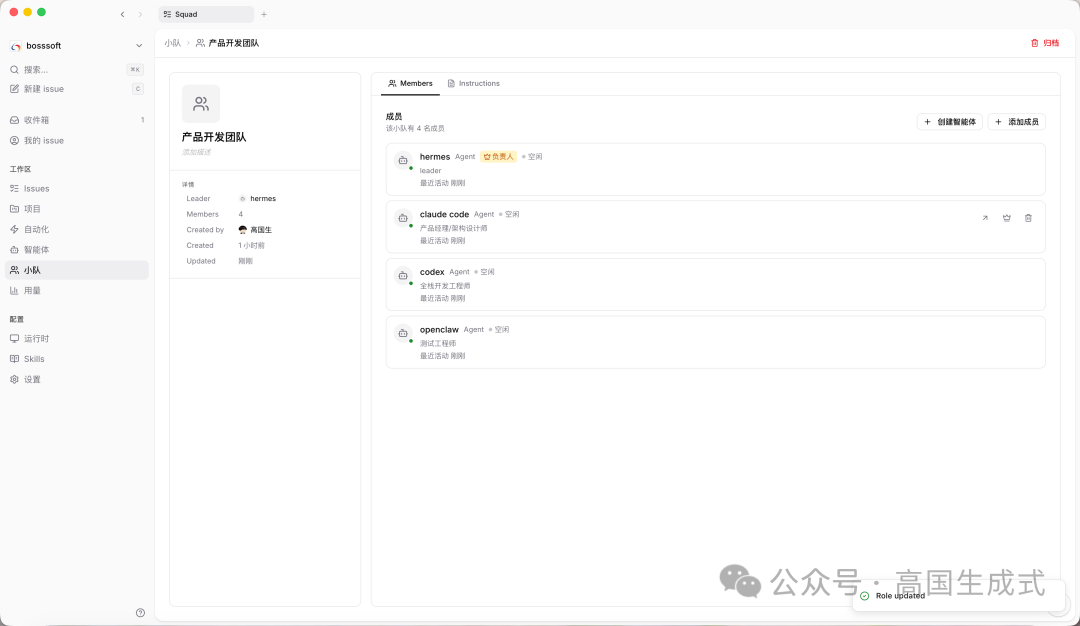The image size is (1080, 626).
Task: Open a new tab with plus icon
Action: [x=264, y=14]
